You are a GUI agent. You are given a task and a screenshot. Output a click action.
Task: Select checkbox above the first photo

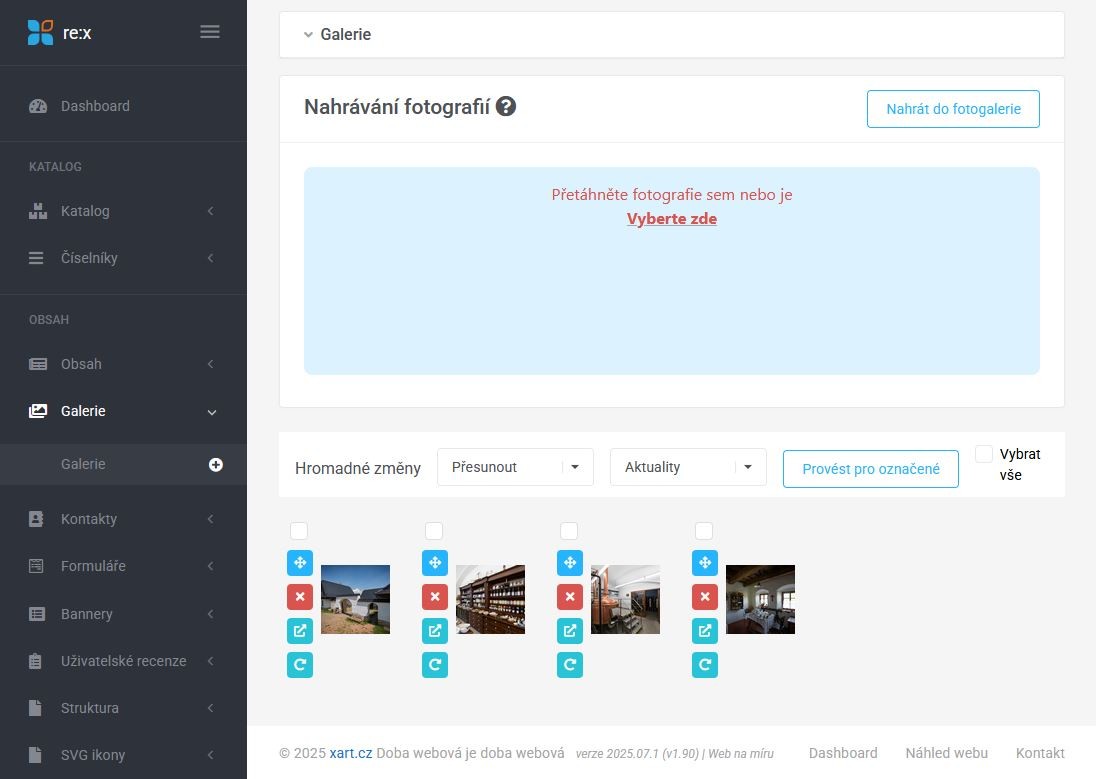point(299,531)
